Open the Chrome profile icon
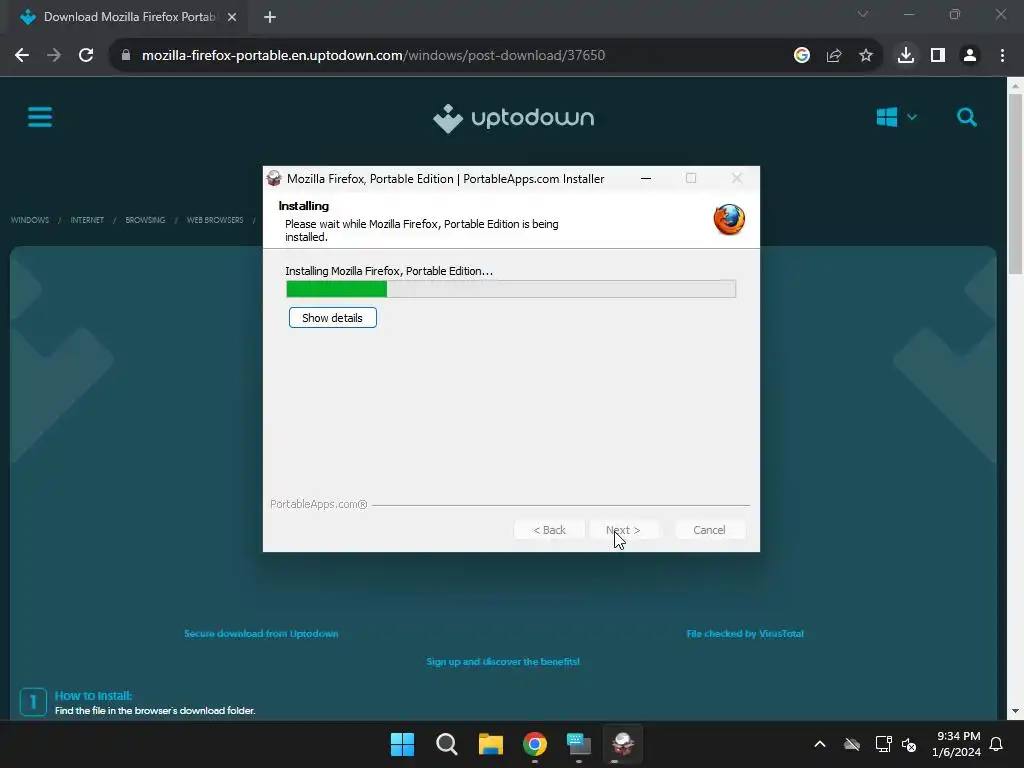Viewport: 1024px width, 768px height. point(970,56)
